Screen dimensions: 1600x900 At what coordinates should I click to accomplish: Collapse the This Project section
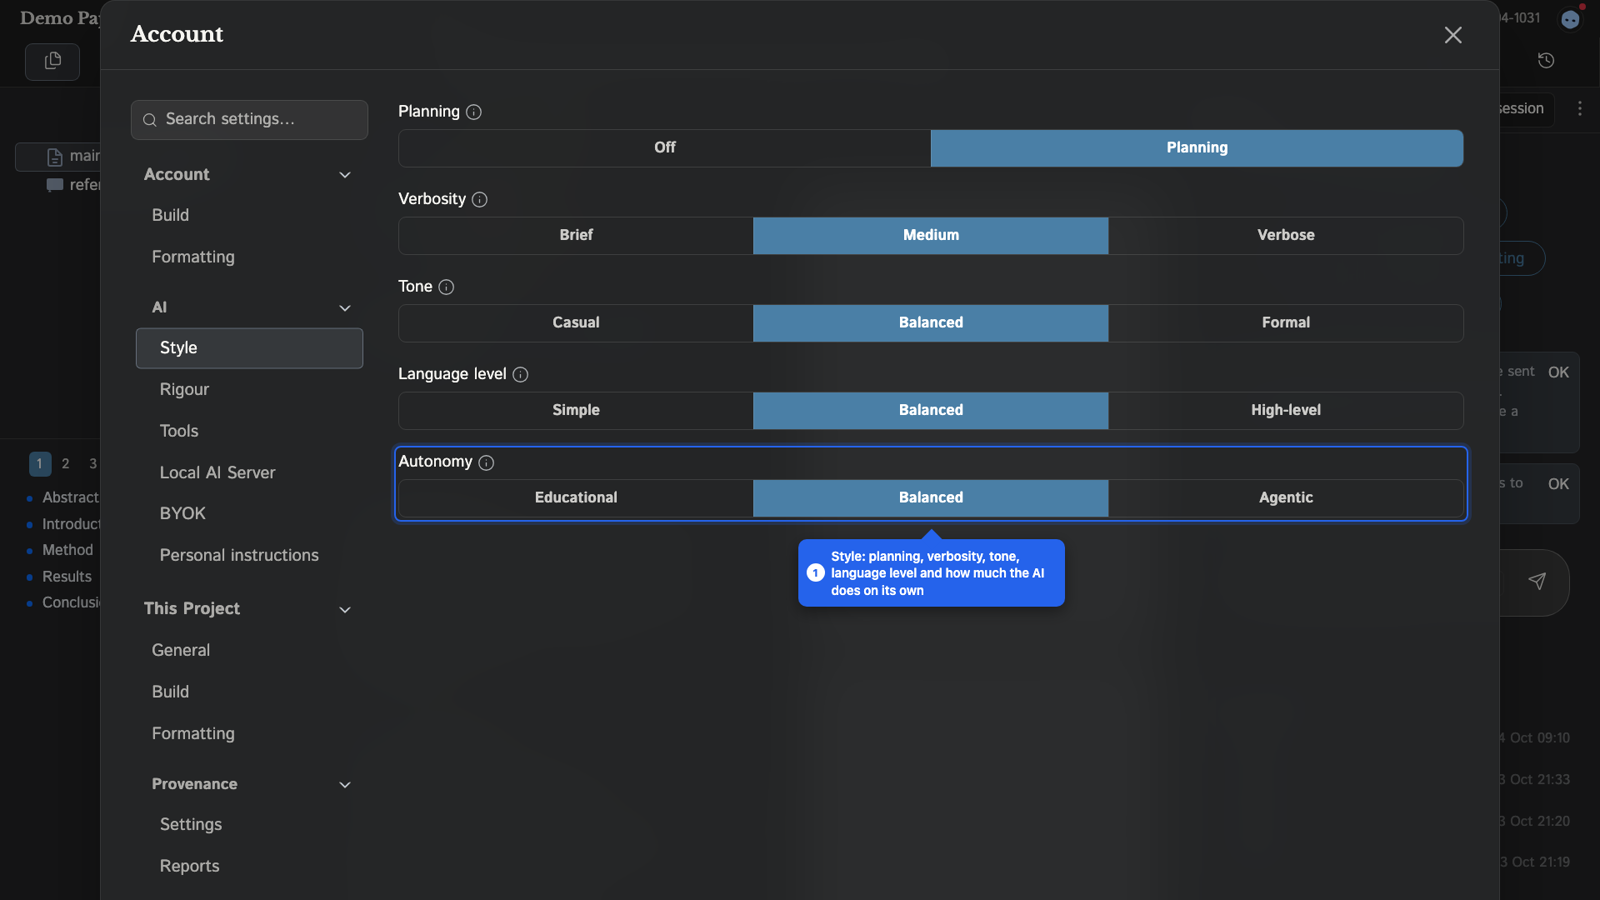click(x=345, y=610)
